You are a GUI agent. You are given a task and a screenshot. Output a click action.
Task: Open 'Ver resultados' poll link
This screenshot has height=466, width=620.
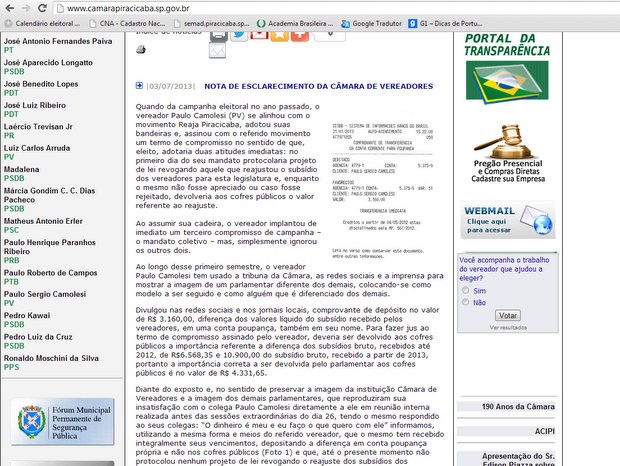click(508, 327)
